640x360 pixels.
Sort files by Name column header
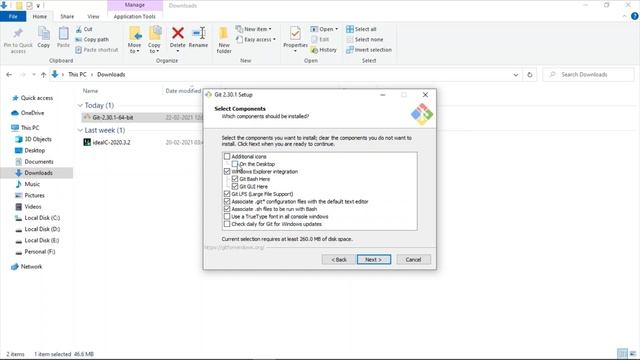90,91
